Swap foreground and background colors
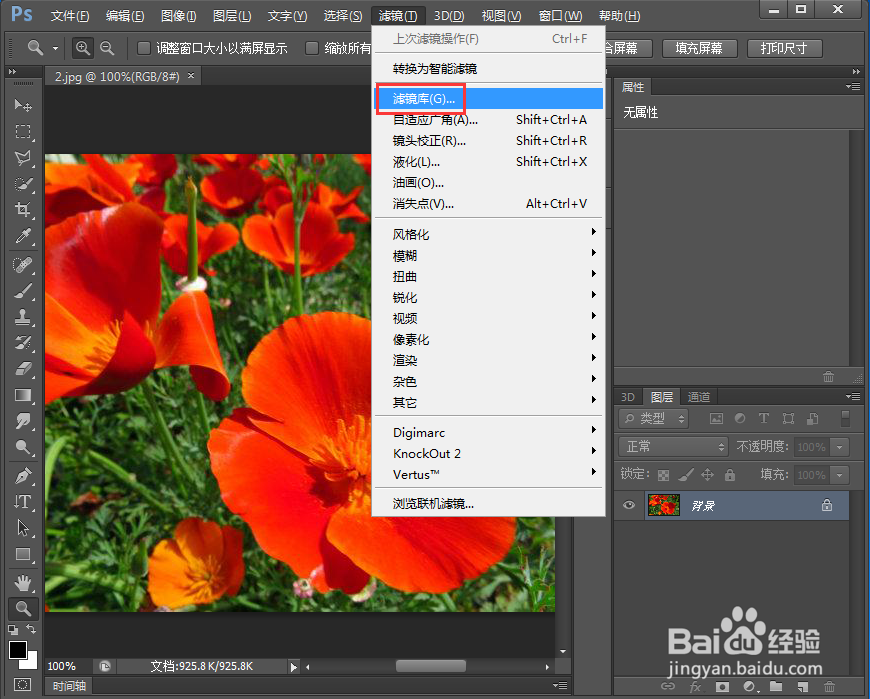Viewport: 870px width, 699px height. [x=32, y=629]
